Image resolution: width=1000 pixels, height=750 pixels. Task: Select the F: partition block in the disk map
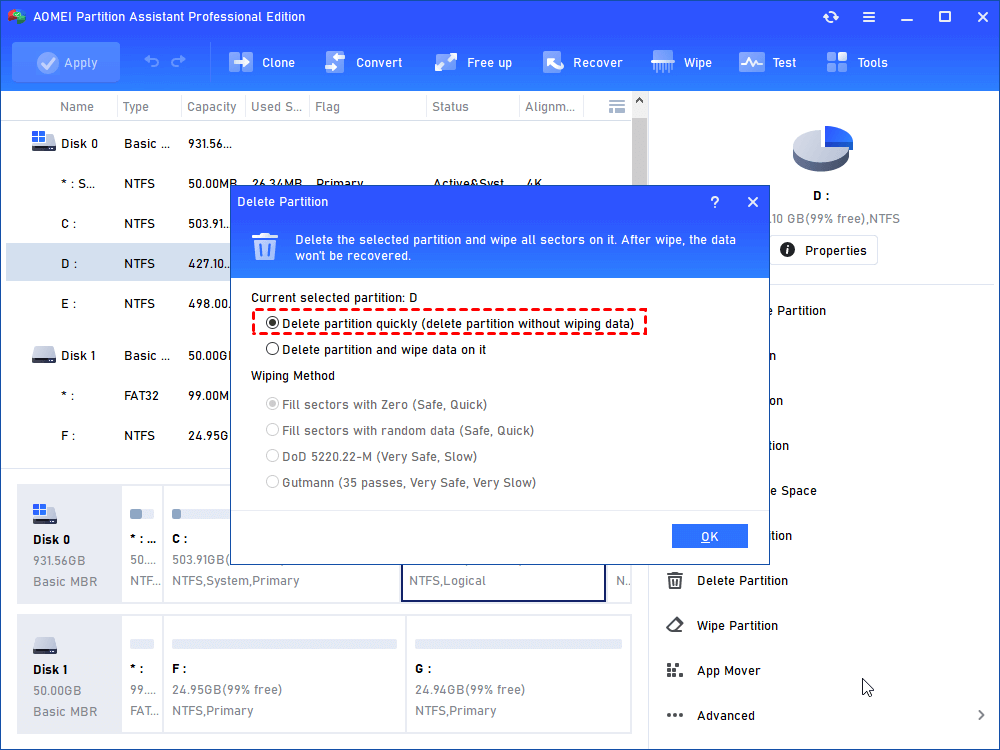284,675
